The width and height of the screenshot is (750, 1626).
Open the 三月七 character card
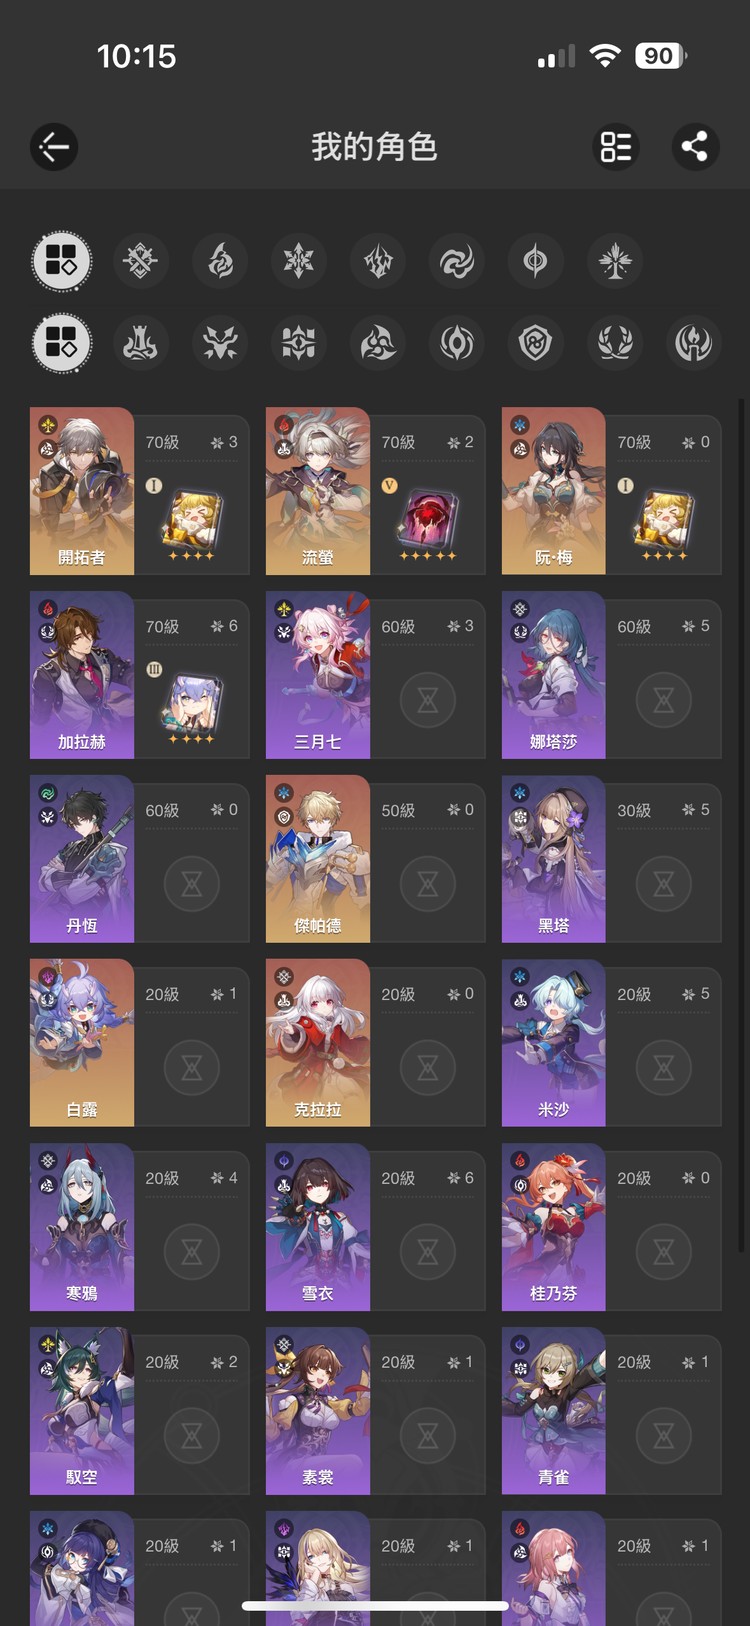tap(375, 675)
